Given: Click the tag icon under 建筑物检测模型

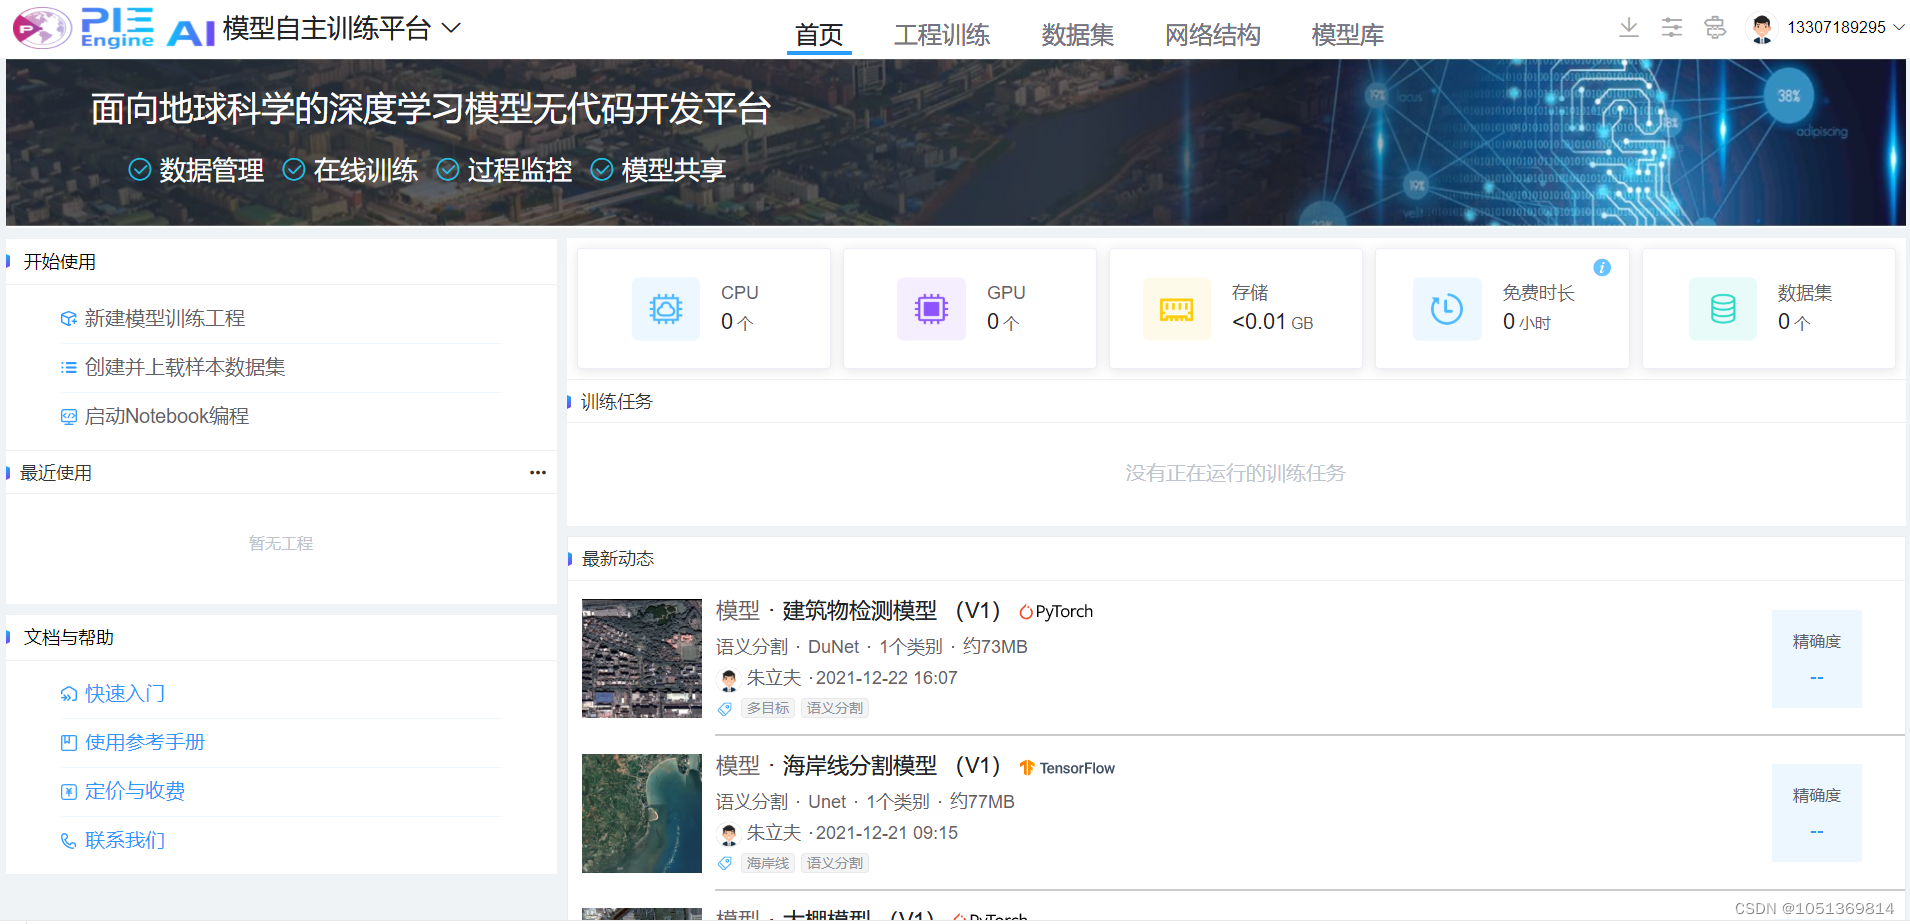Looking at the screenshot, I should tap(725, 709).
